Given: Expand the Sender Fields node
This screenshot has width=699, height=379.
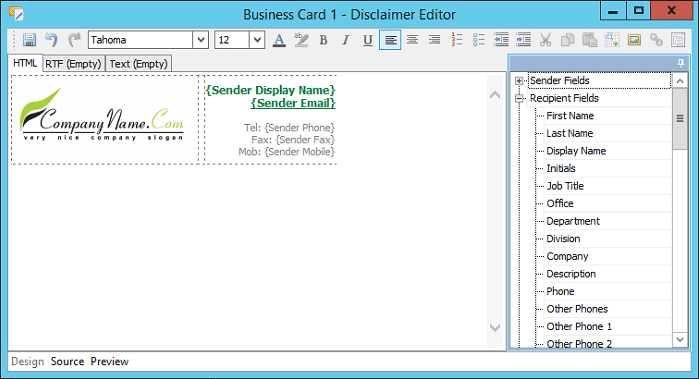Looking at the screenshot, I should (x=519, y=81).
